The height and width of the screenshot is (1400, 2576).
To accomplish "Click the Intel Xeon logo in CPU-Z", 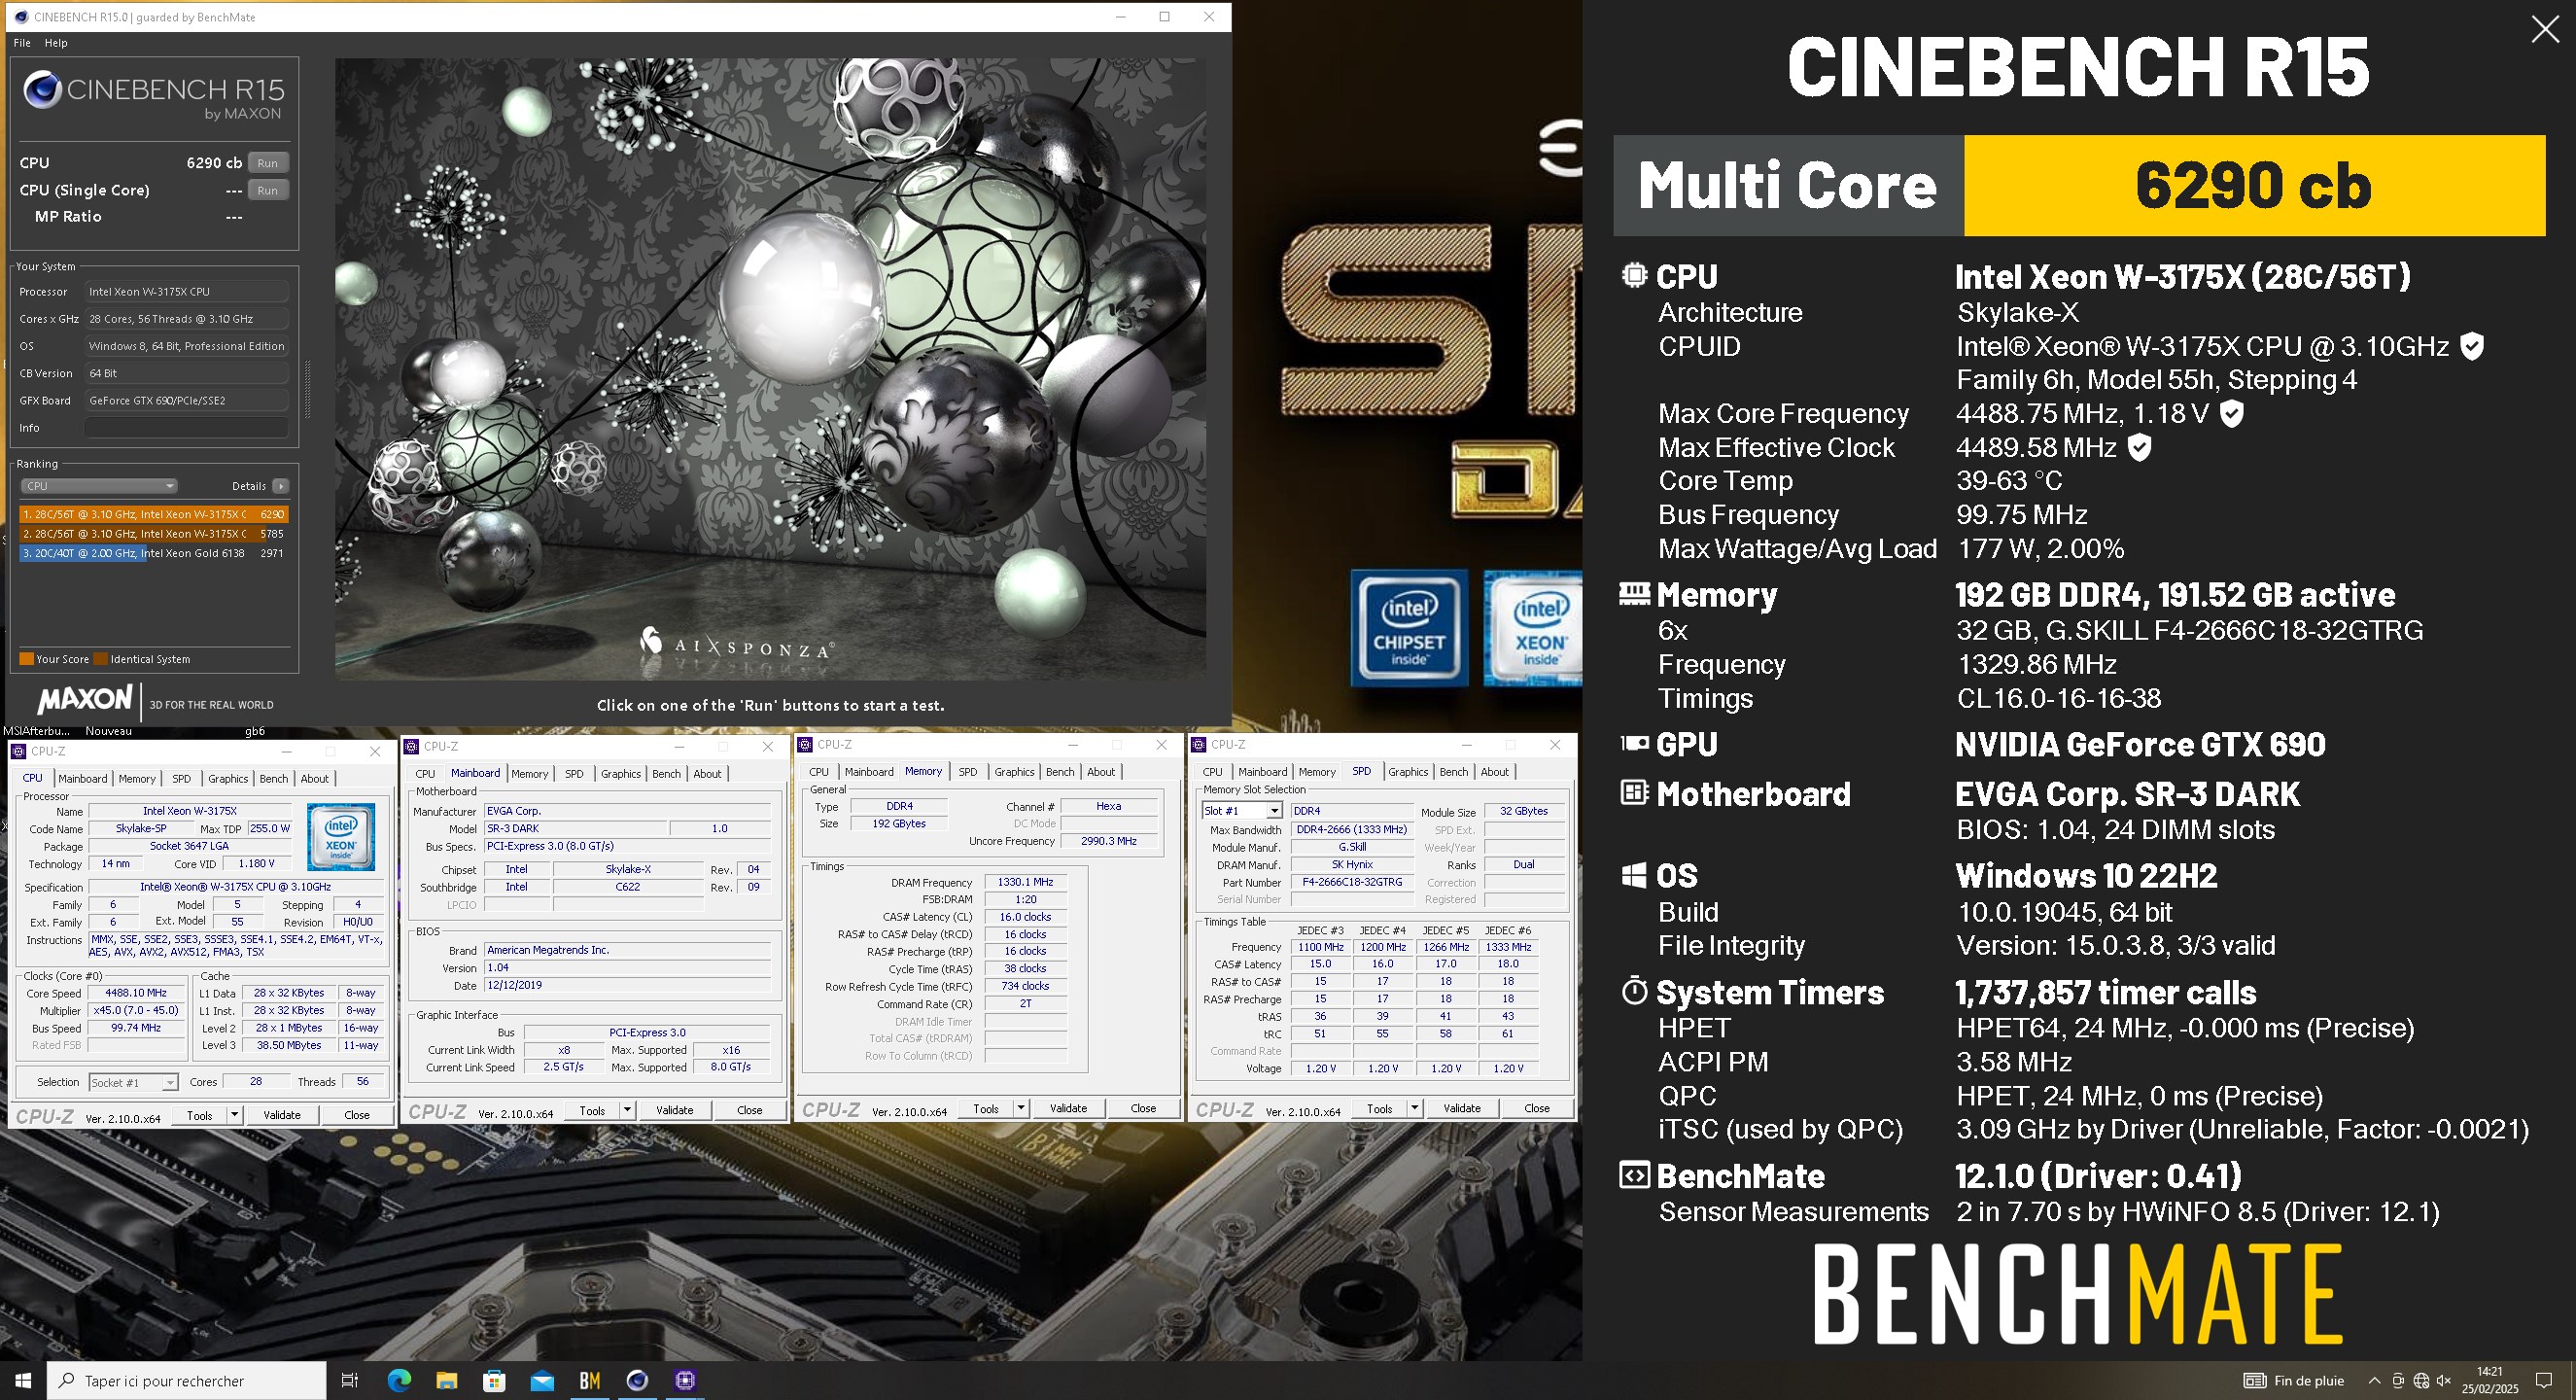I will (341, 836).
